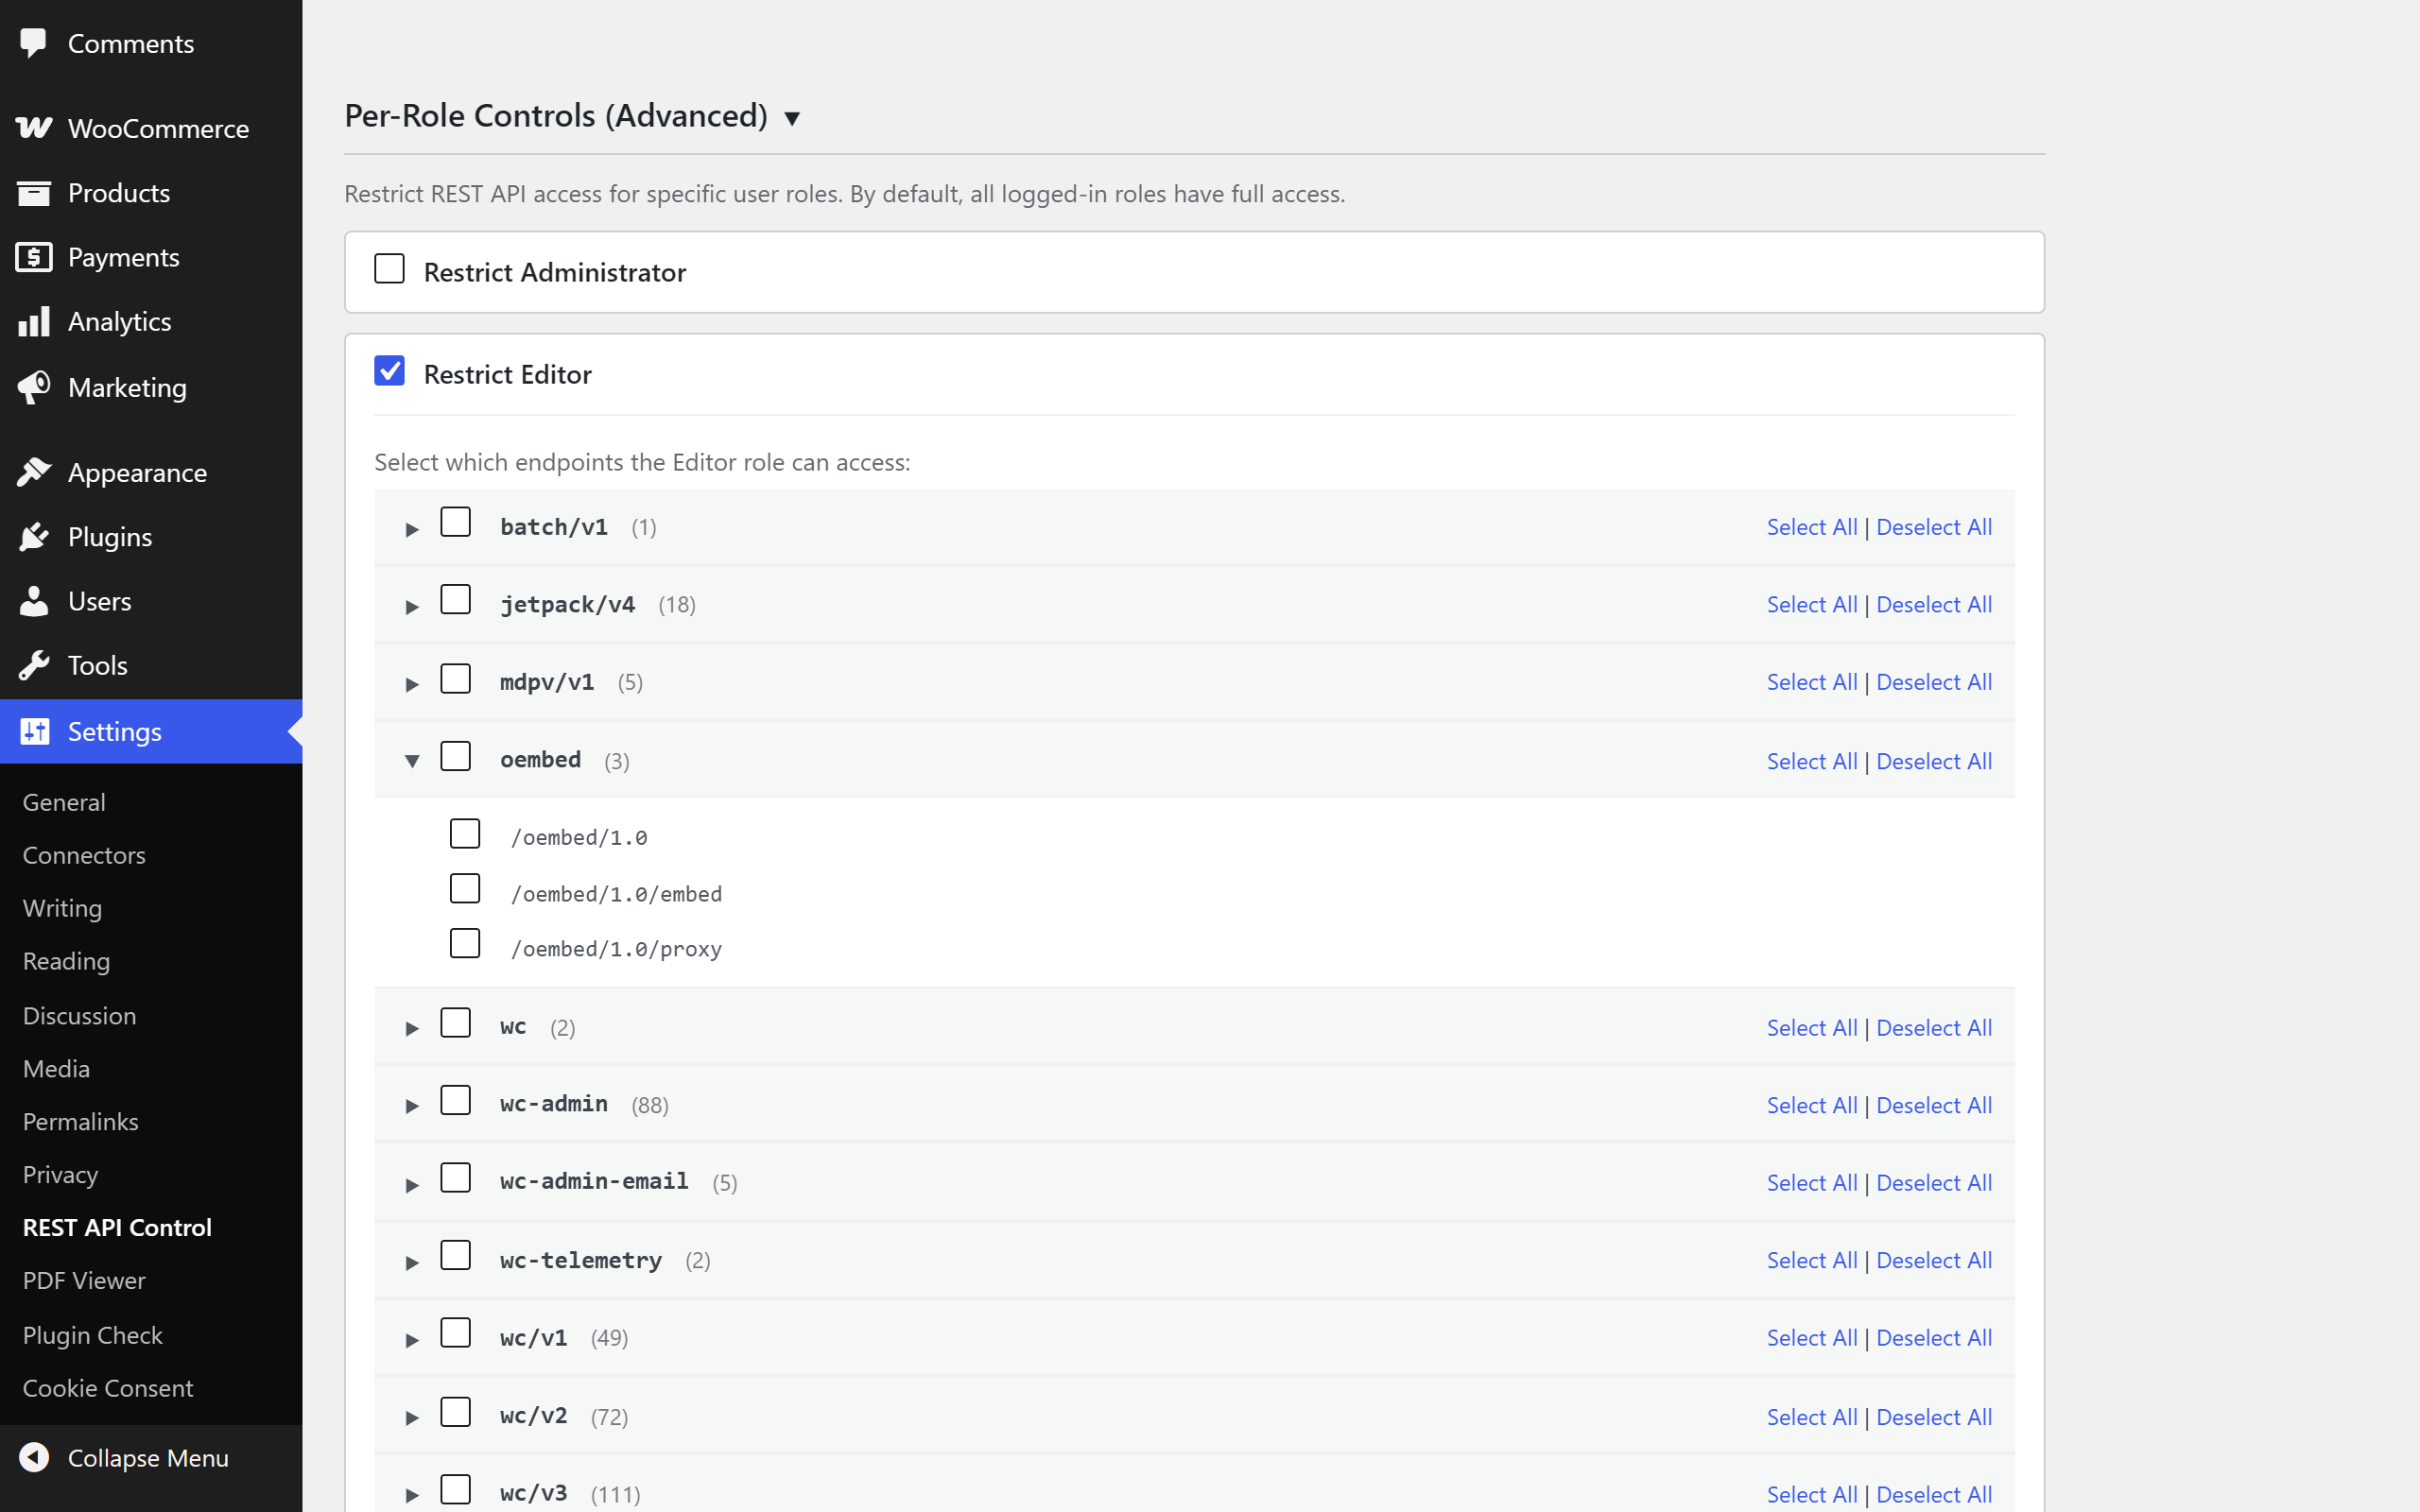2420x1512 pixels.
Task: Click Deselect All for wc-admin
Action: tap(1934, 1105)
